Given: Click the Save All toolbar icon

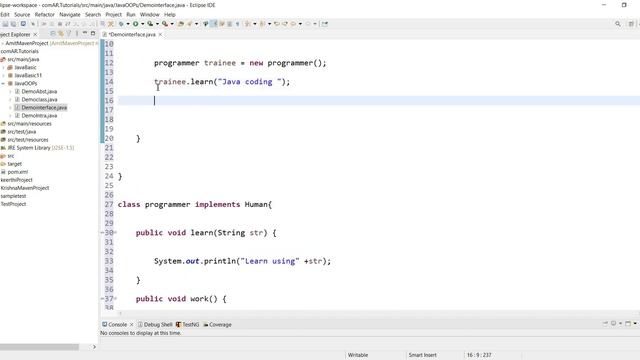Looking at the screenshot, I should [x=13, y=24].
